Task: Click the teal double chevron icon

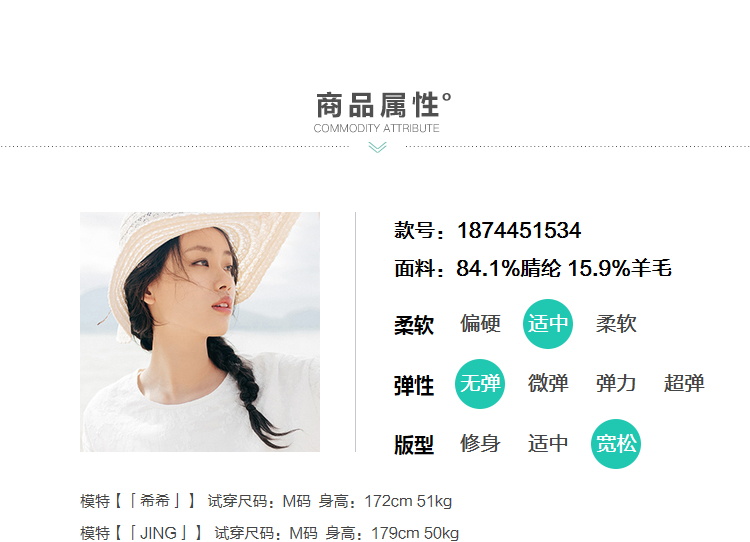Action: click(x=377, y=147)
